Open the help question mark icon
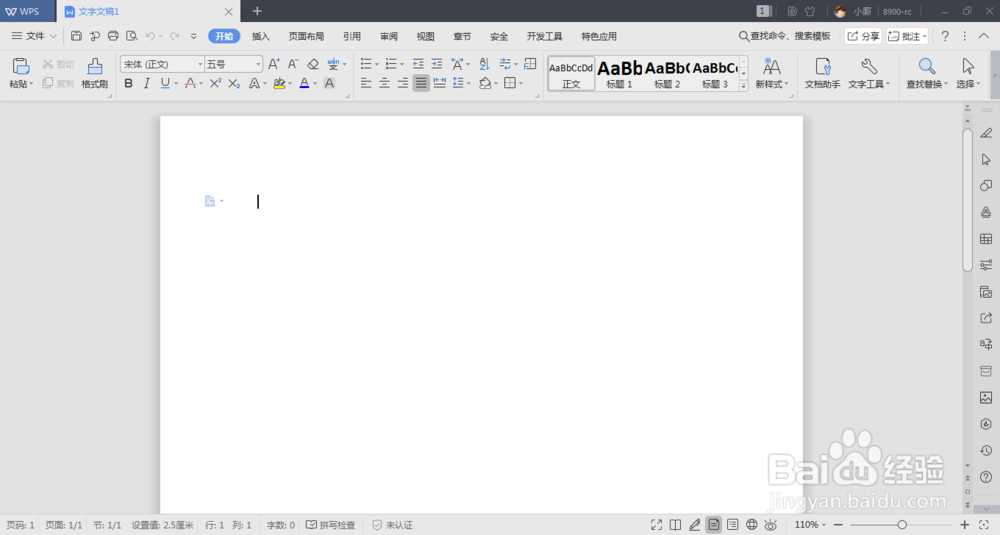The width and height of the screenshot is (1000, 535). coord(945,36)
